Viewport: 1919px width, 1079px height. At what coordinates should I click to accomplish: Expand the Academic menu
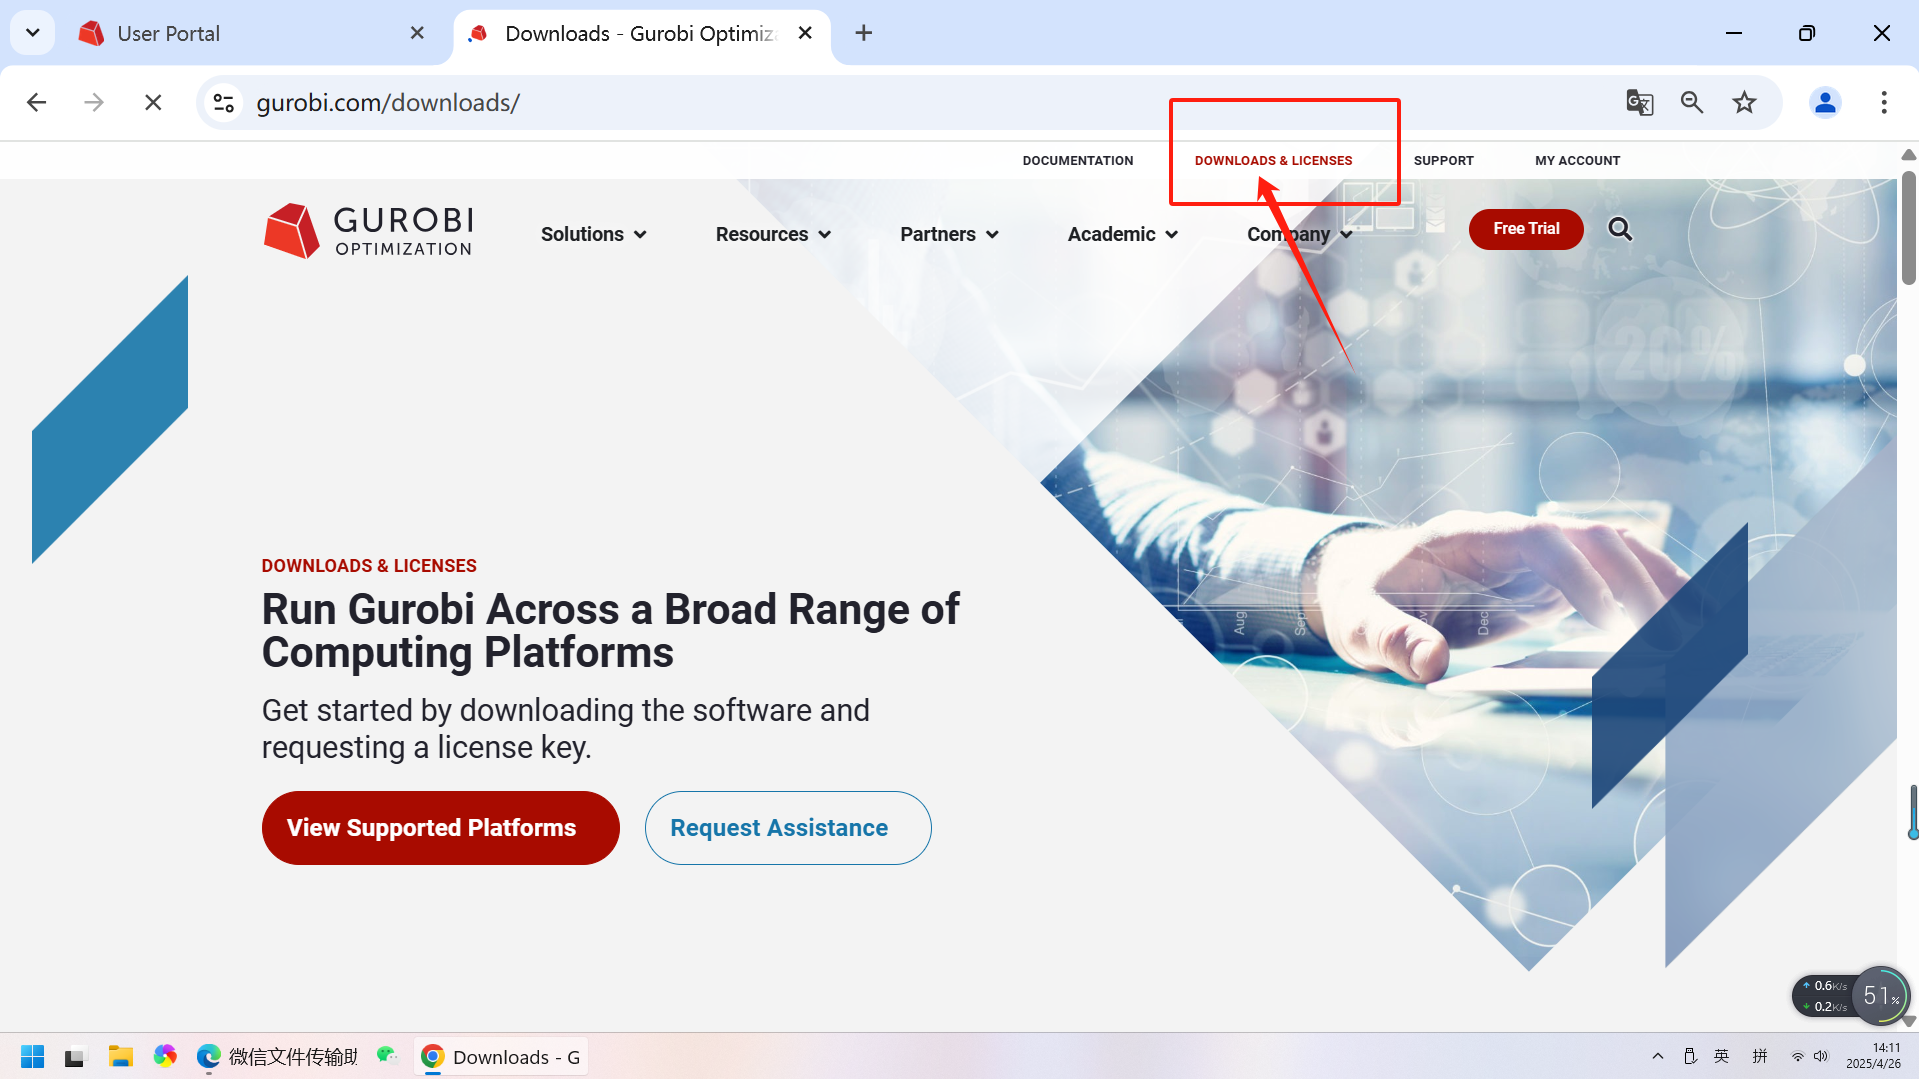point(1123,234)
